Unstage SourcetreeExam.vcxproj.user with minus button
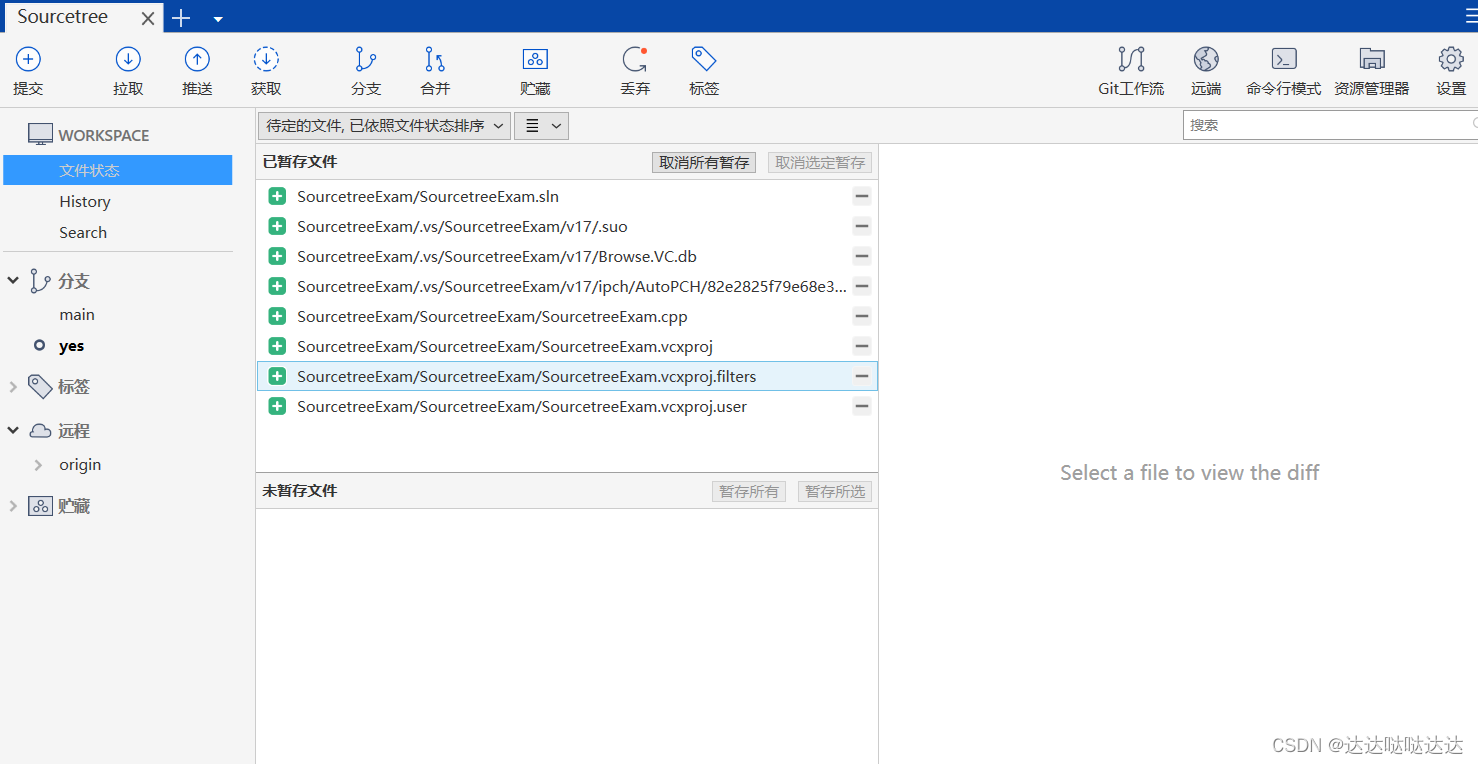This screenshot has height=764, width=1478. [861, 406]
